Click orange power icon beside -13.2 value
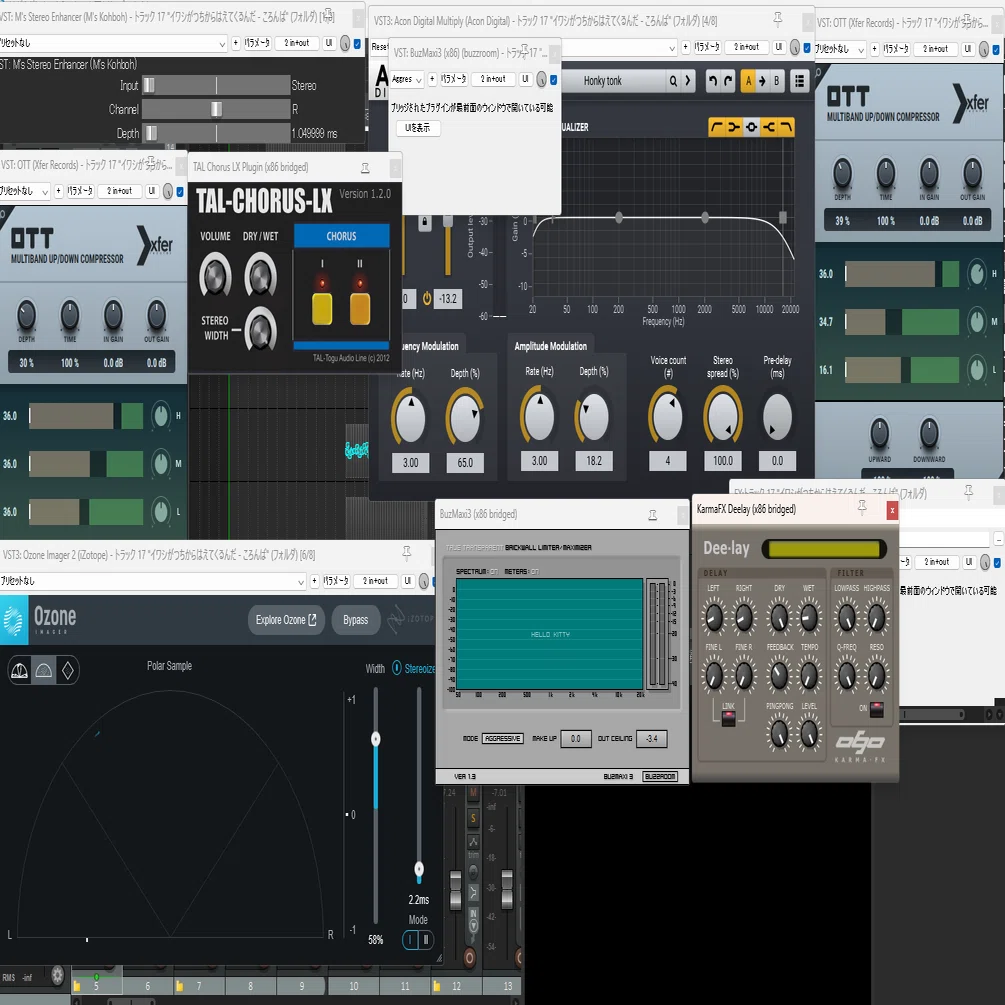 pos(427,298)
